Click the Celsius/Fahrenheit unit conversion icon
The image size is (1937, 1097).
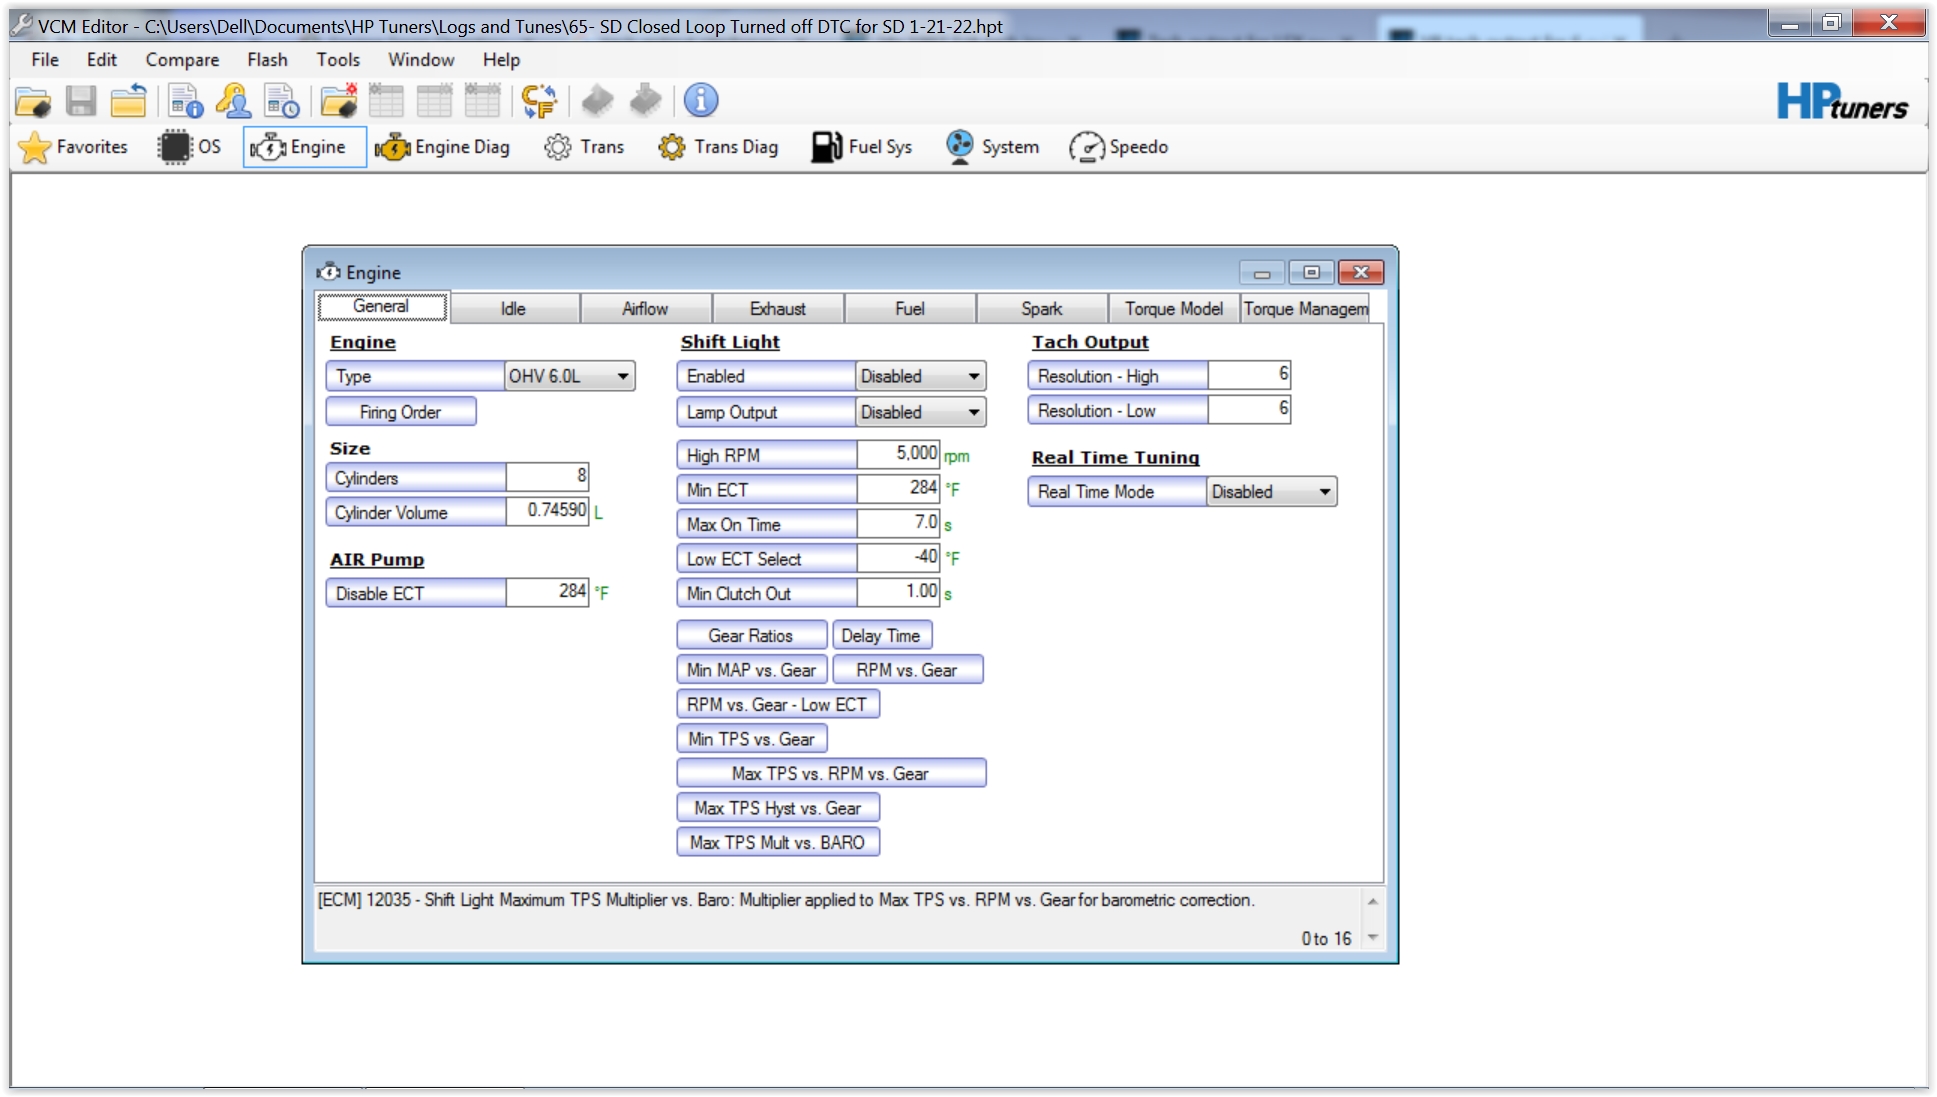(539, 101)
